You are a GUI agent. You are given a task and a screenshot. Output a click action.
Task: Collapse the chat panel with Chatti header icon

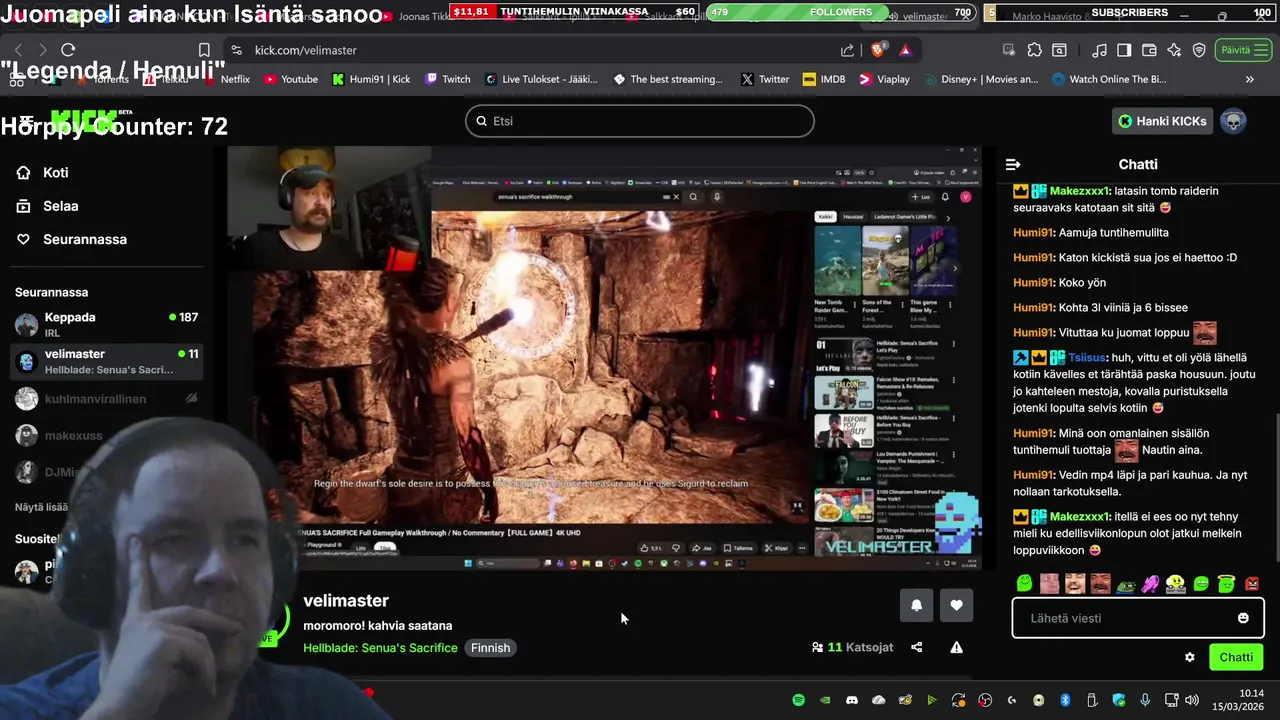(1013, 164)
